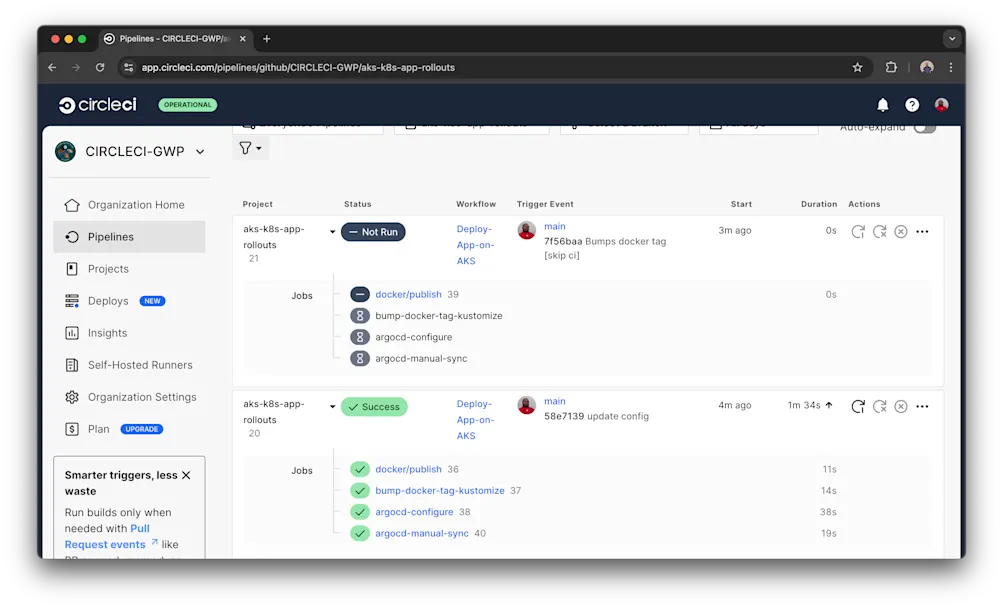Cancel workflow icon for pipeline 20
This screenshot has width=1003, height=608.
(901, 406)
